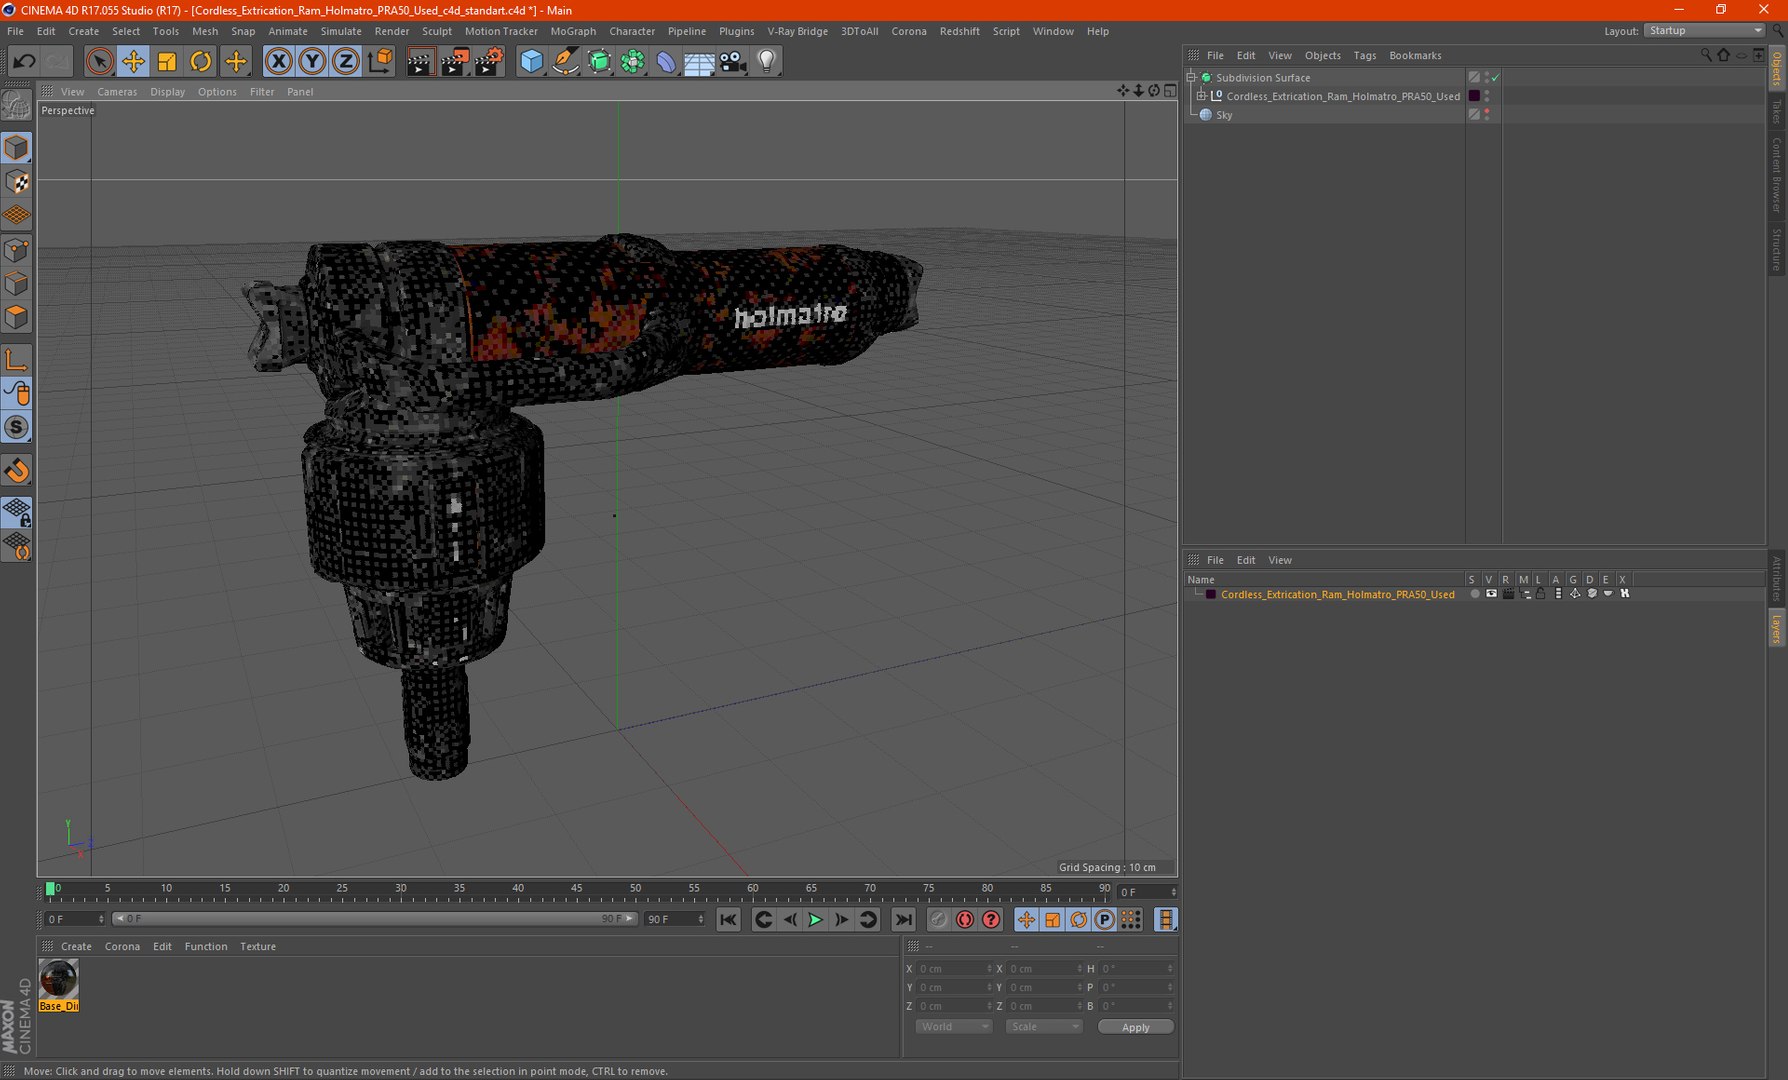Click the Render to Picture Viewer icon
This screenshot has width=1788, height=1080.
454,62
